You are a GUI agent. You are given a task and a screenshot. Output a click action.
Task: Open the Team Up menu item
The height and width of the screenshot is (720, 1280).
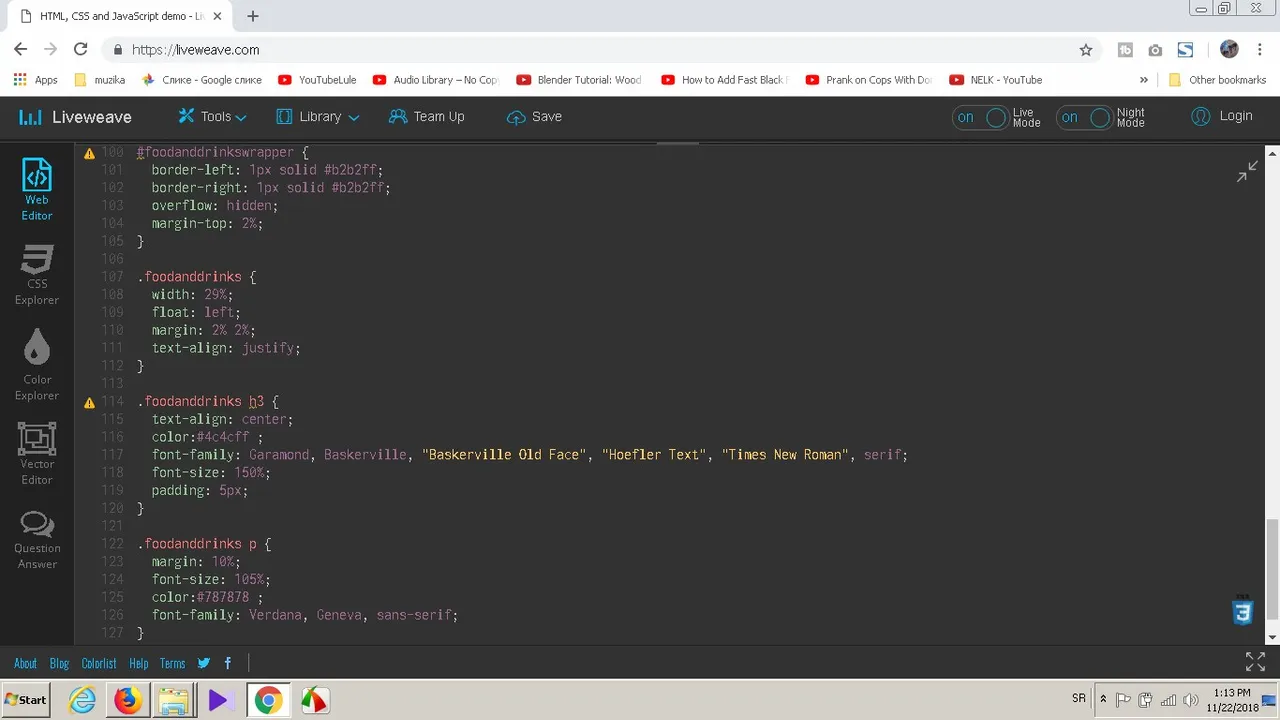pyautogui.click(x=427, y=117)
